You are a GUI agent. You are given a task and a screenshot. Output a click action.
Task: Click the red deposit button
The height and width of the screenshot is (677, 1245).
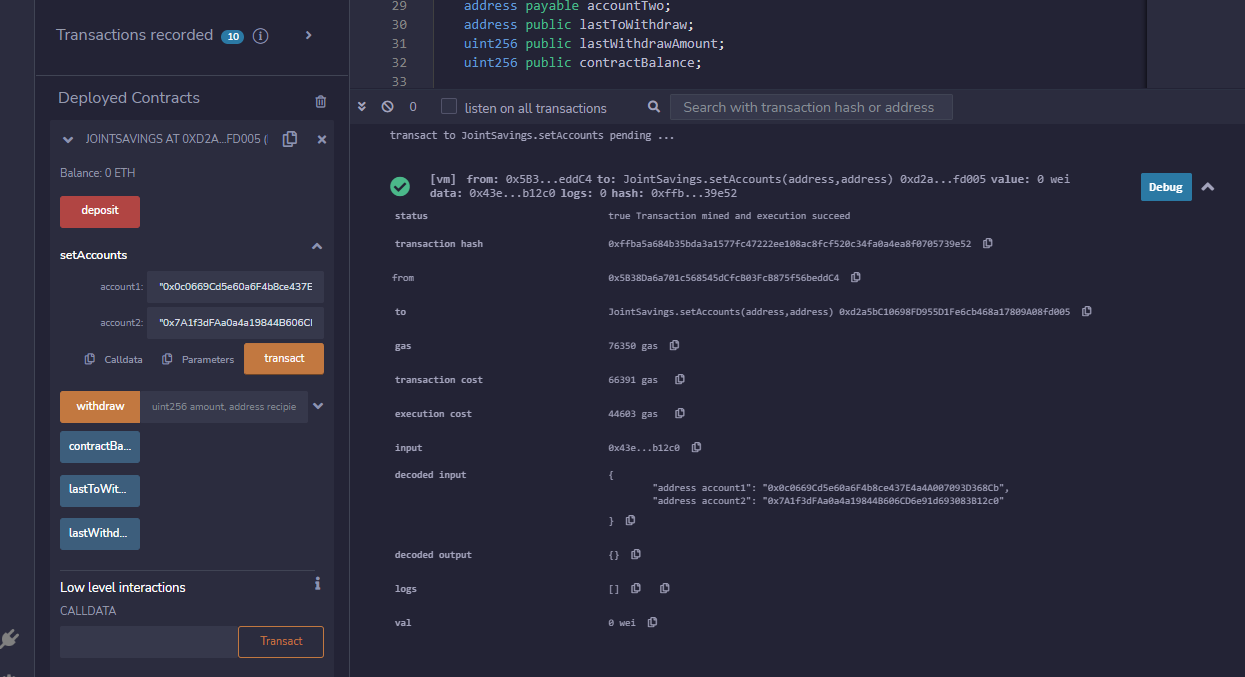[x=100, y=211]
